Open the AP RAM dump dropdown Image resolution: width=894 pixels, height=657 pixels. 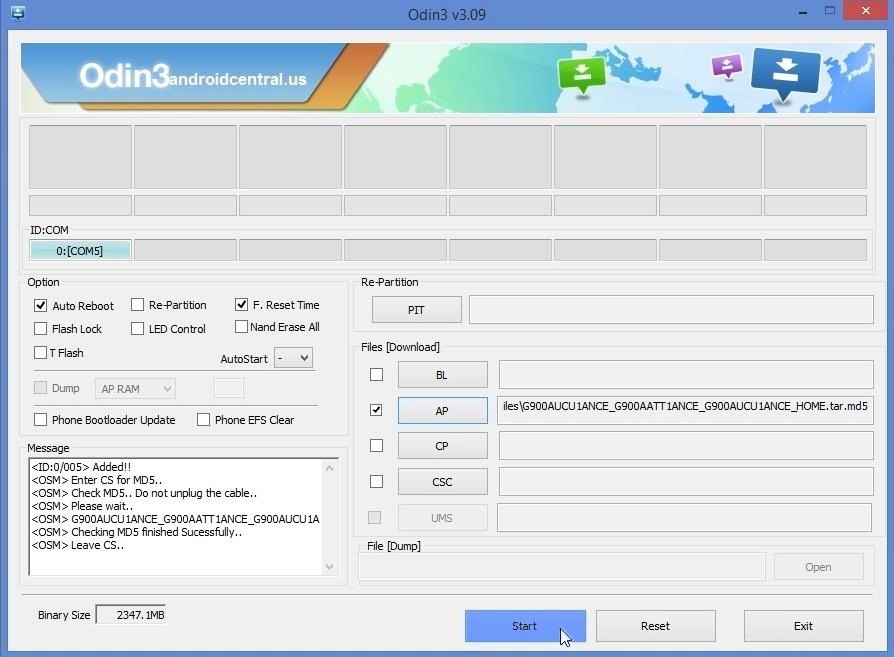coord(135,388)
